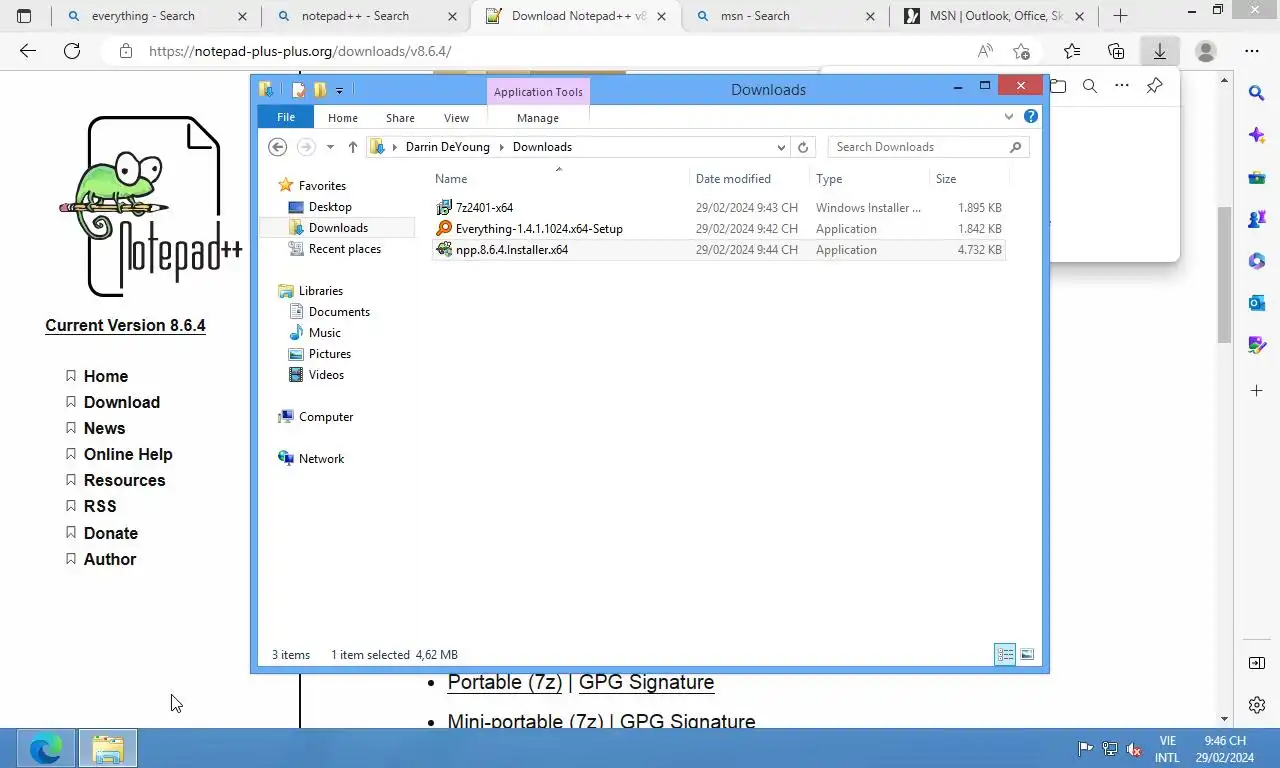Viewport: 1280px width, 768px height.
Task: Open the File tab in Explorer
Action: [x=286, y=117]
